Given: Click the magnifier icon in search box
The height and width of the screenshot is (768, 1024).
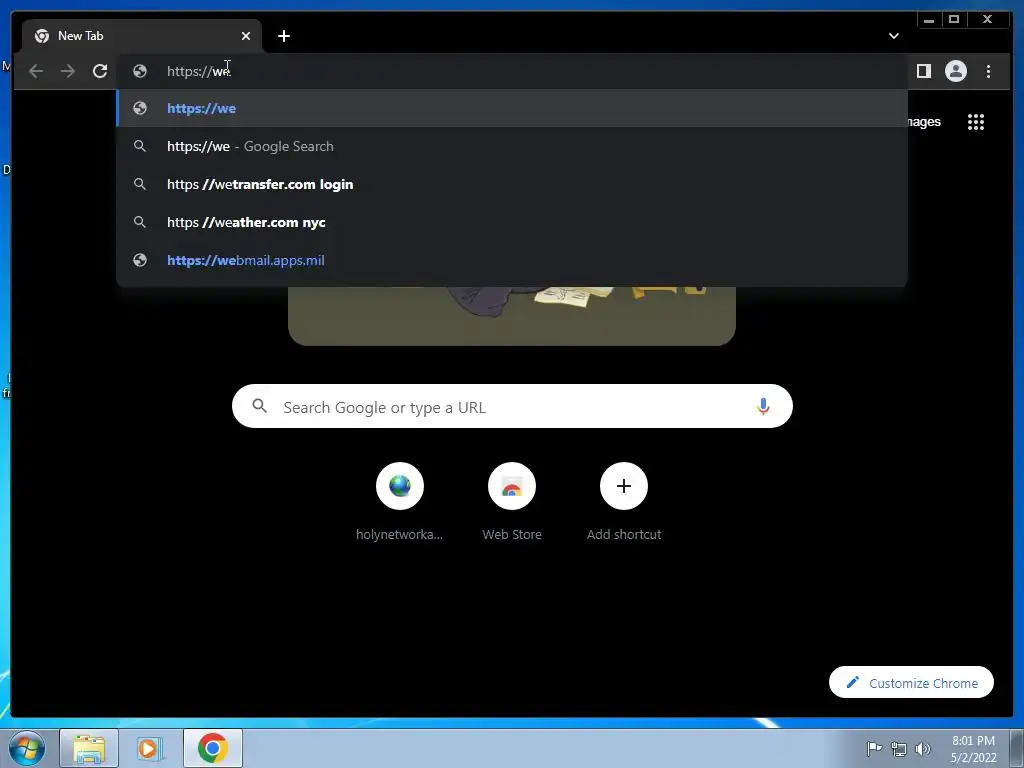Looking at the screenshot, I should [259, 406].
